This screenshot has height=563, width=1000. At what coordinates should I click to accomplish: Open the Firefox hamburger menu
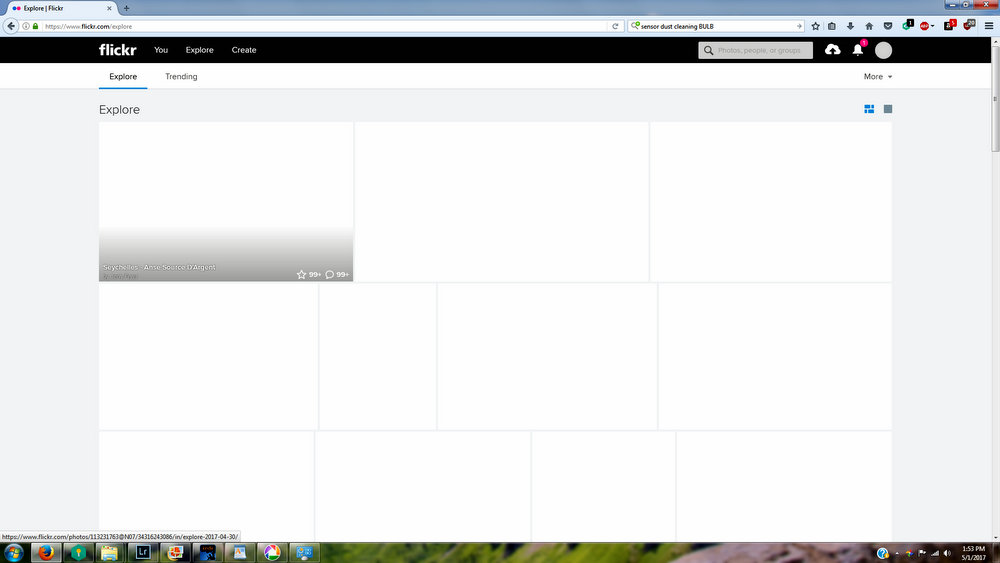pyautogui.click(x=987, y=26)
